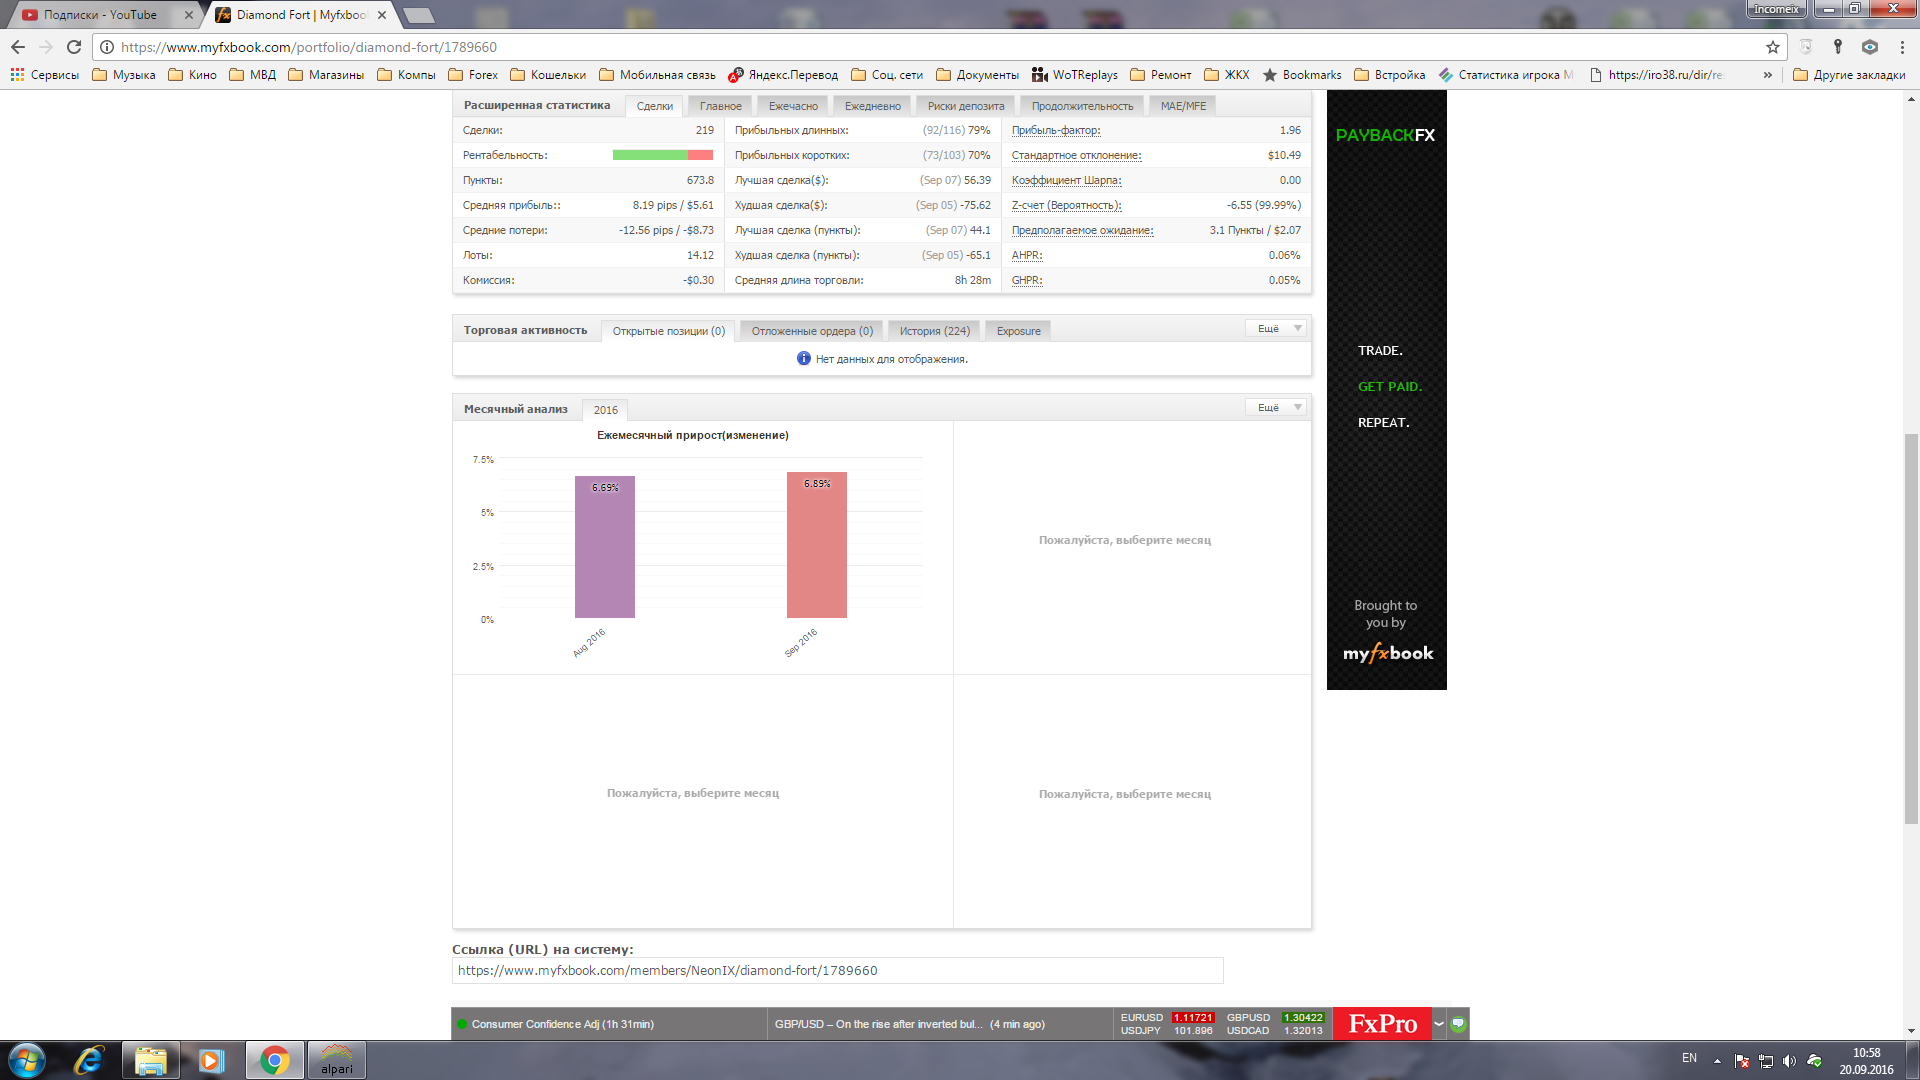Image resolution: width=1920 pixels, height=1080 pixels.
Task: Click the Стандартное отклонение link
Action: pos(1077,155)
